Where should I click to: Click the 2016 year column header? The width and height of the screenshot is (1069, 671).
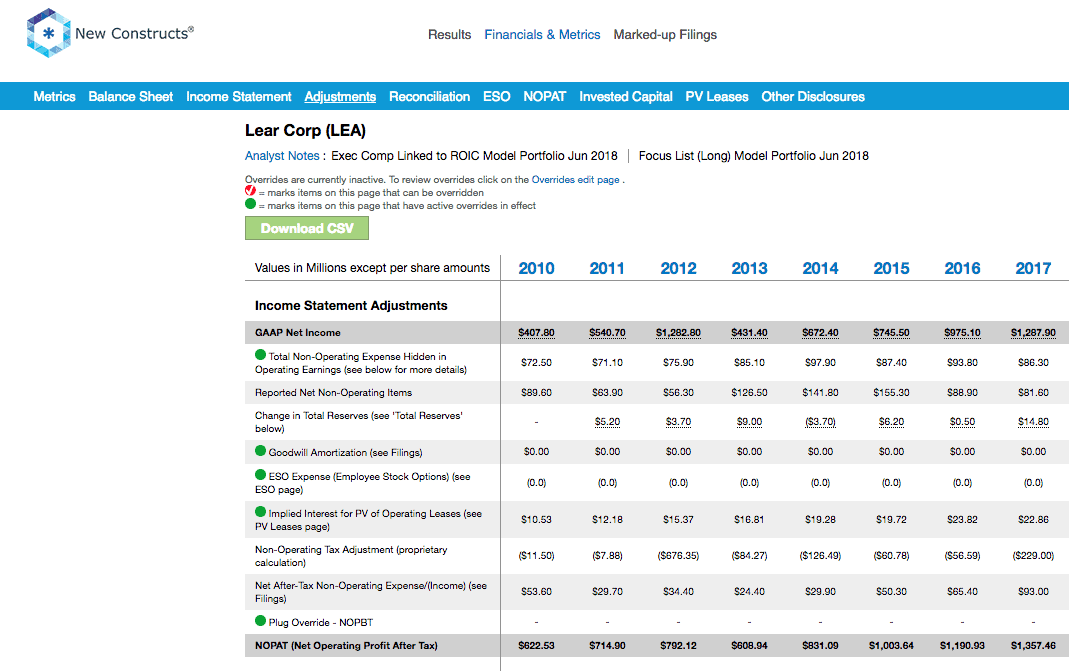point(962,269)
